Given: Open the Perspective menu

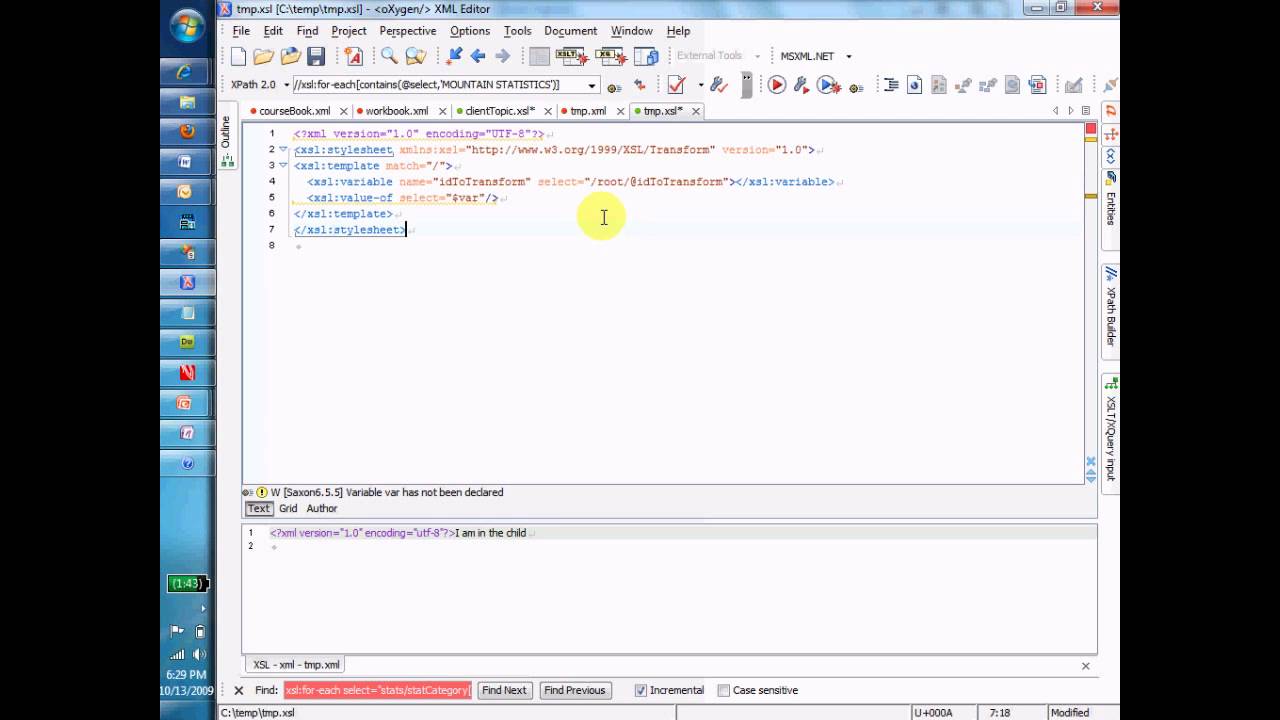Looking at the screenshot, I should point(408,31).
